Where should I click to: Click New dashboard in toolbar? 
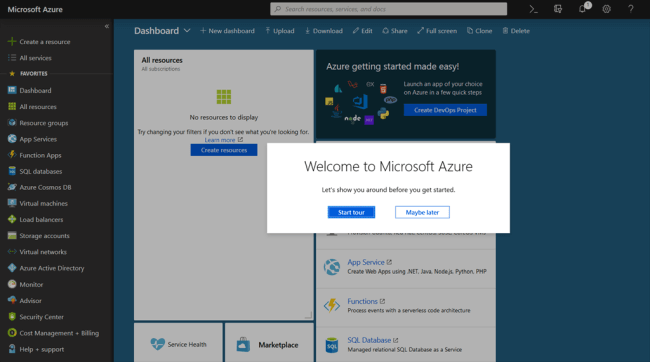pyautogui.click(x=227, y=31)
